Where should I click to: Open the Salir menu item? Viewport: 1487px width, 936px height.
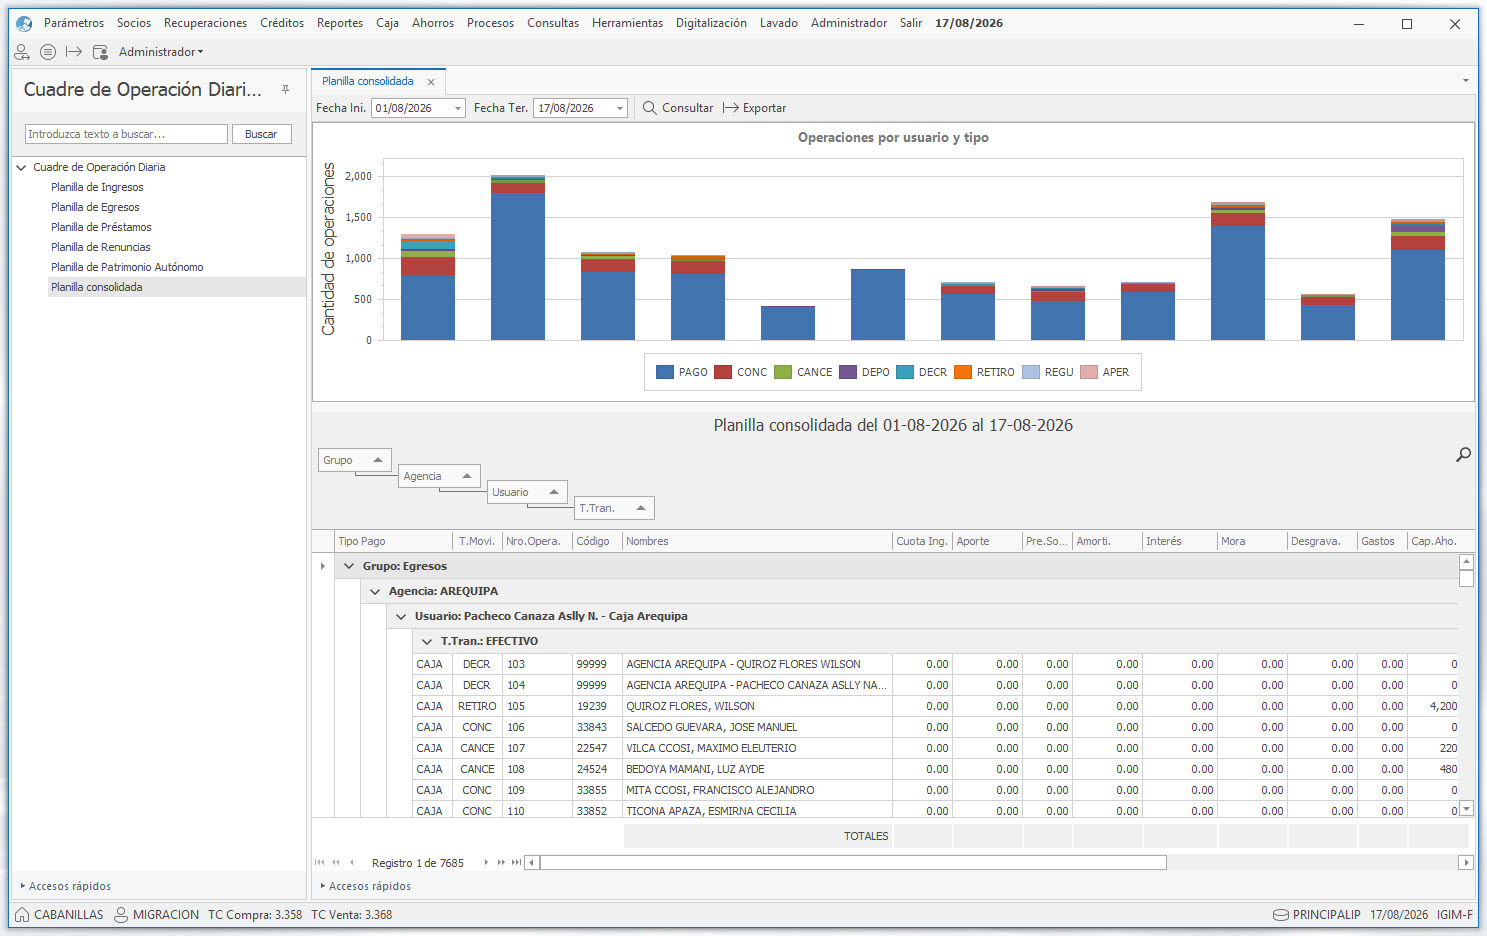[911, 23]
